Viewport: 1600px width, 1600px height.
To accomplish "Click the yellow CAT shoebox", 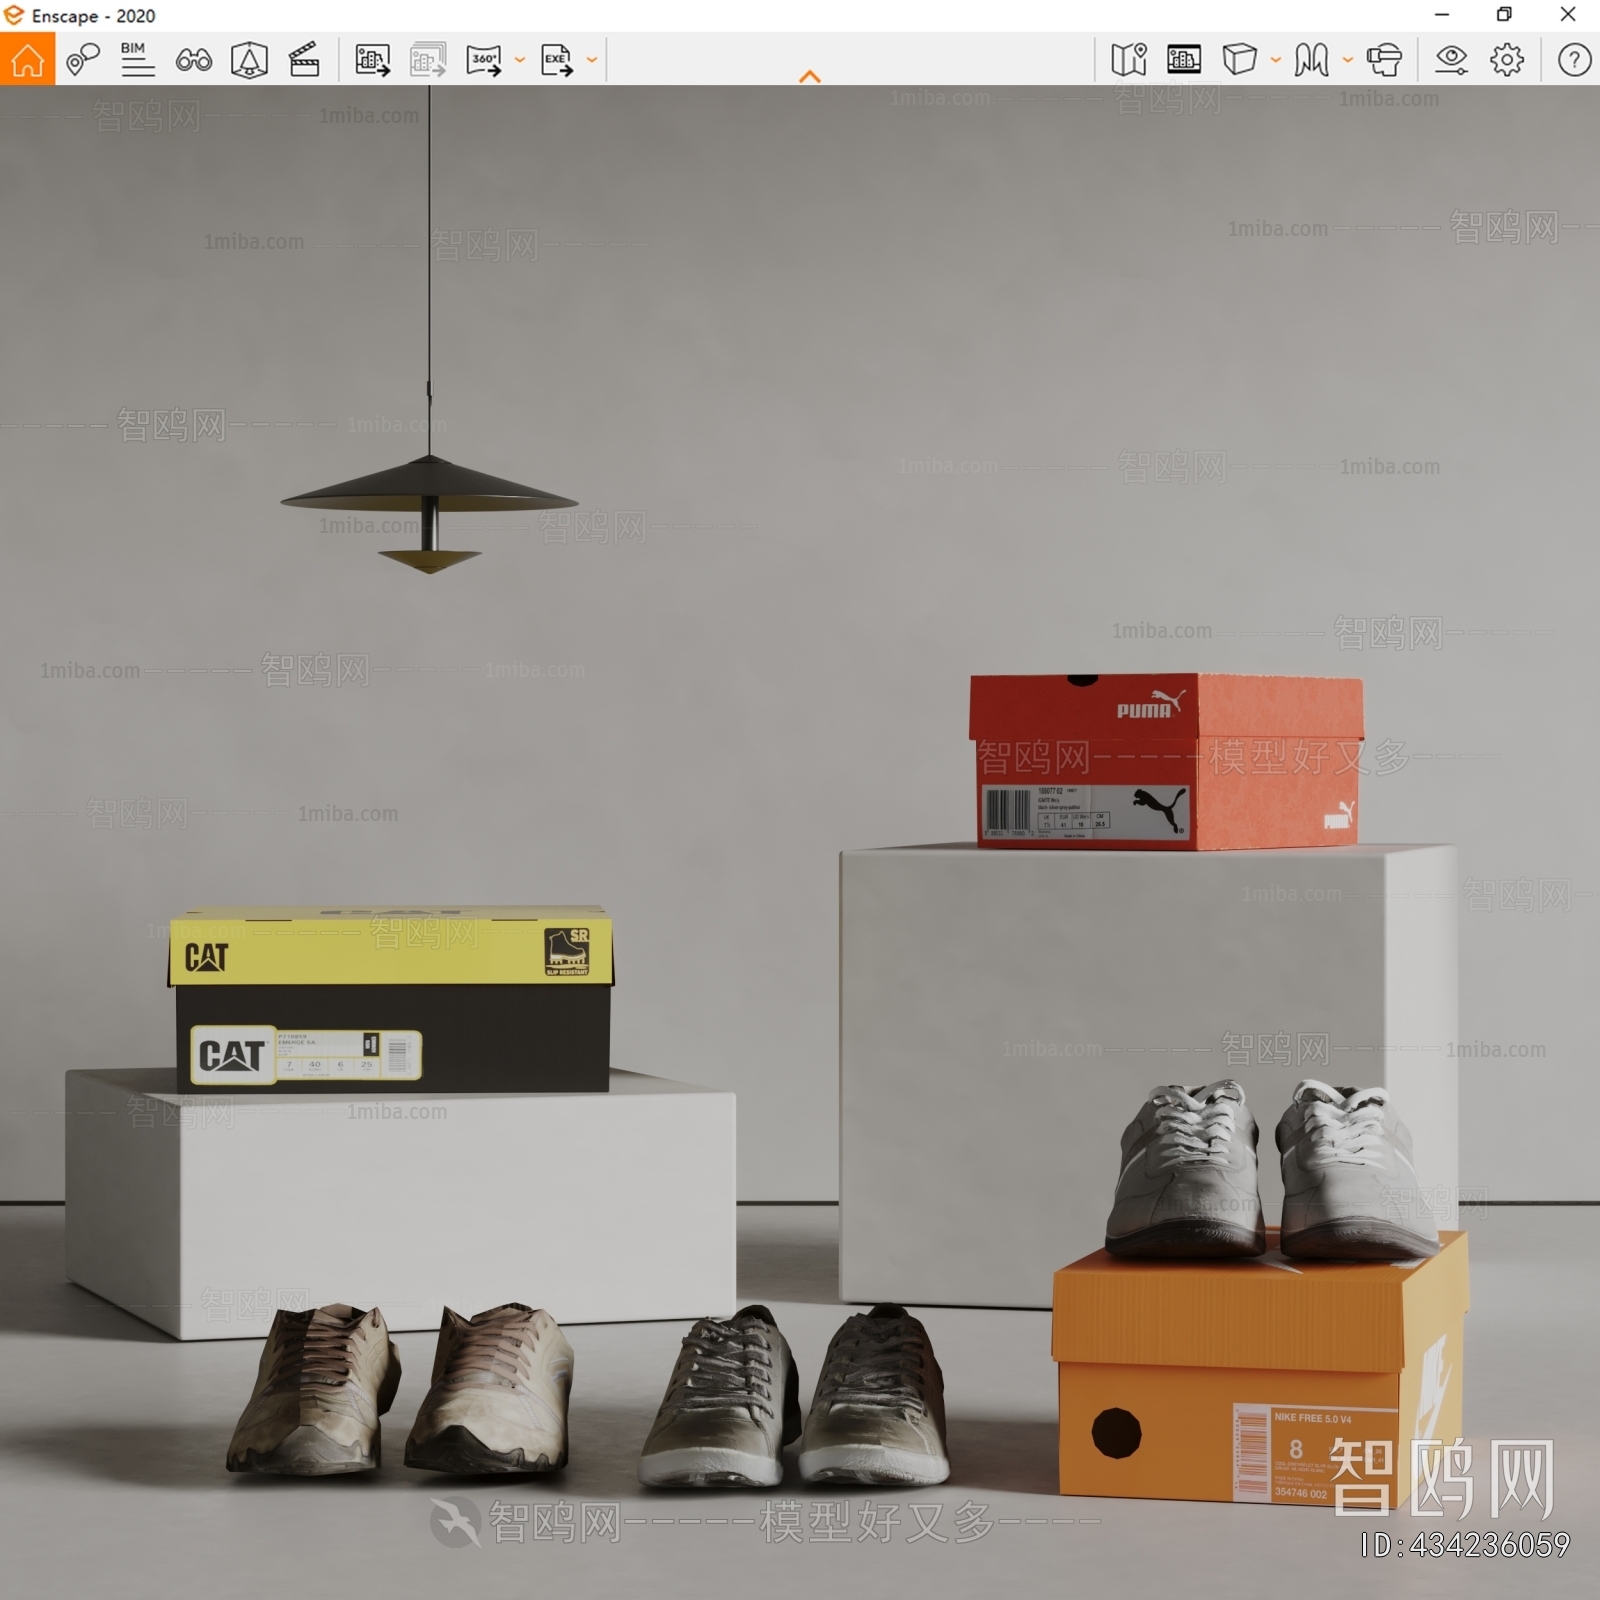I will (x=390, y=999).
